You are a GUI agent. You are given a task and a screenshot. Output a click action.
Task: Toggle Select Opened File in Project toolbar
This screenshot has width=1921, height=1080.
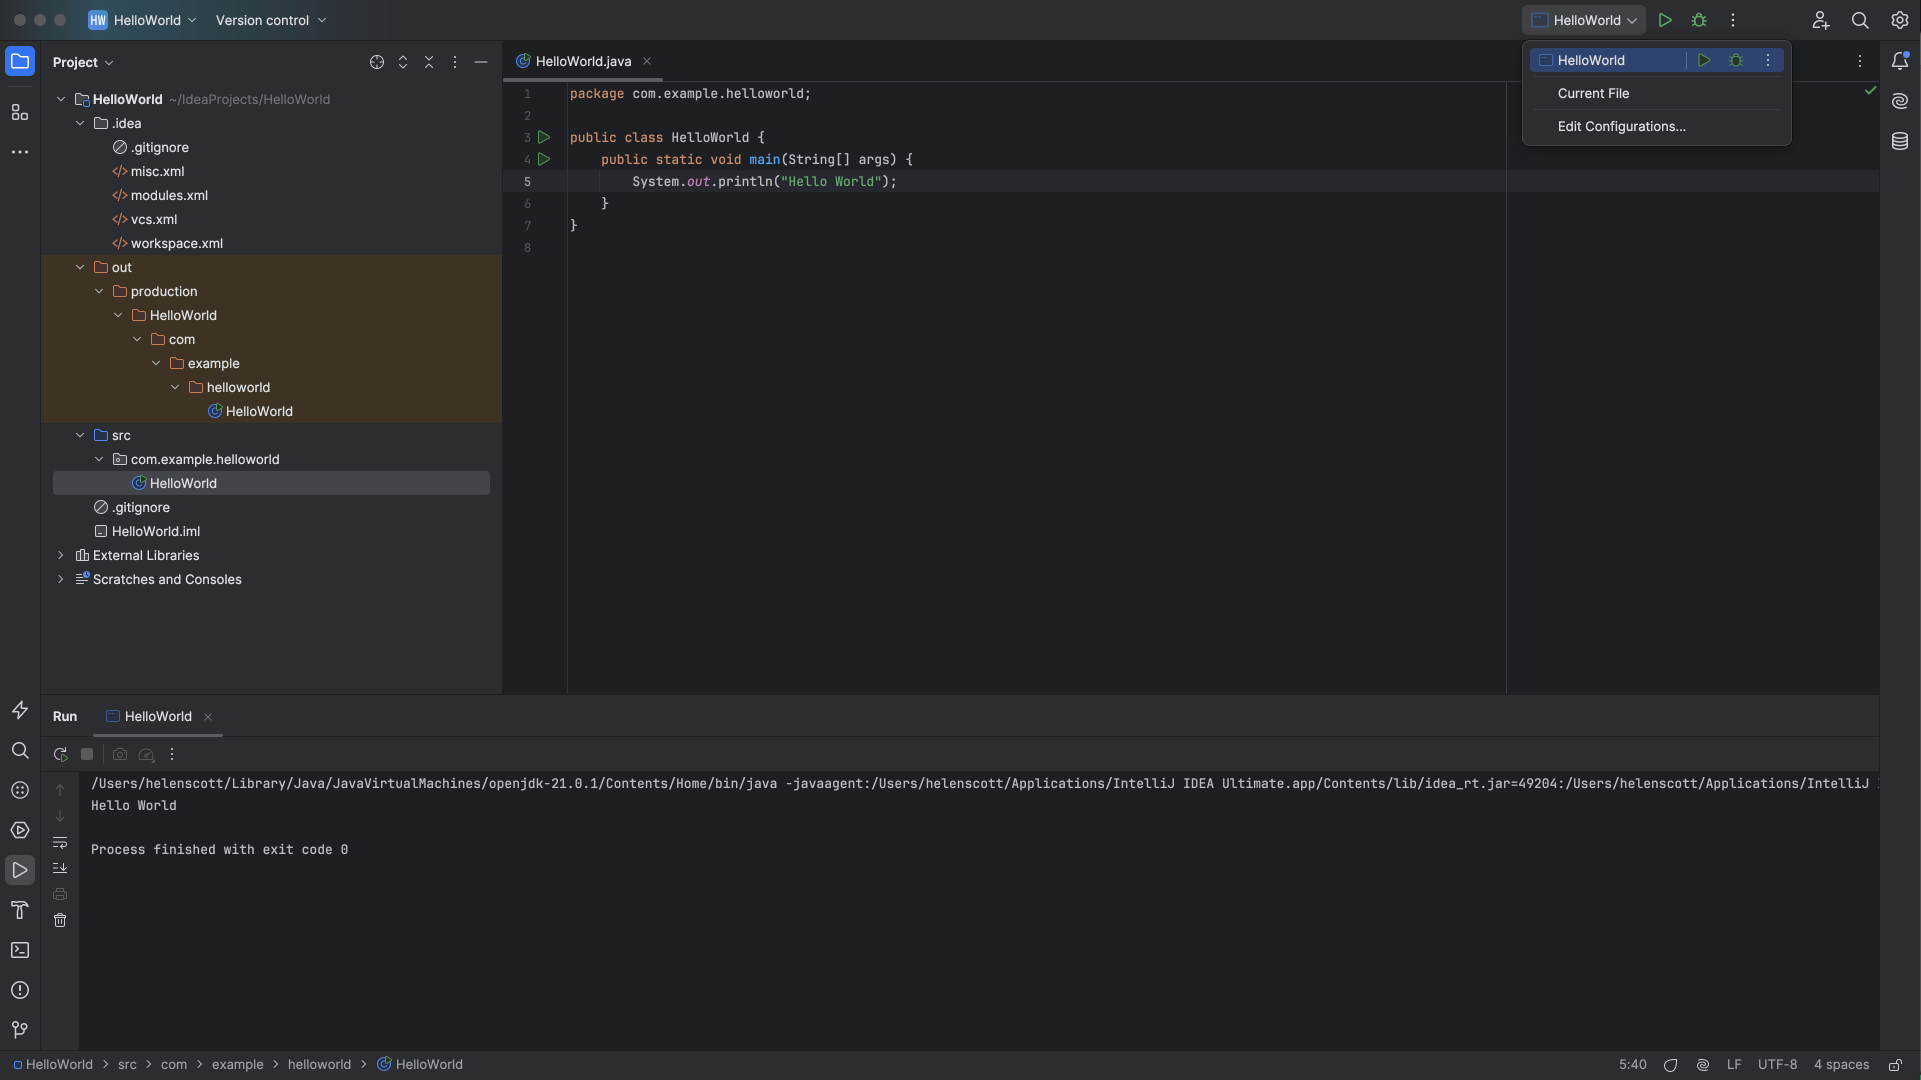pyautogui.click(x=377, y=62)
